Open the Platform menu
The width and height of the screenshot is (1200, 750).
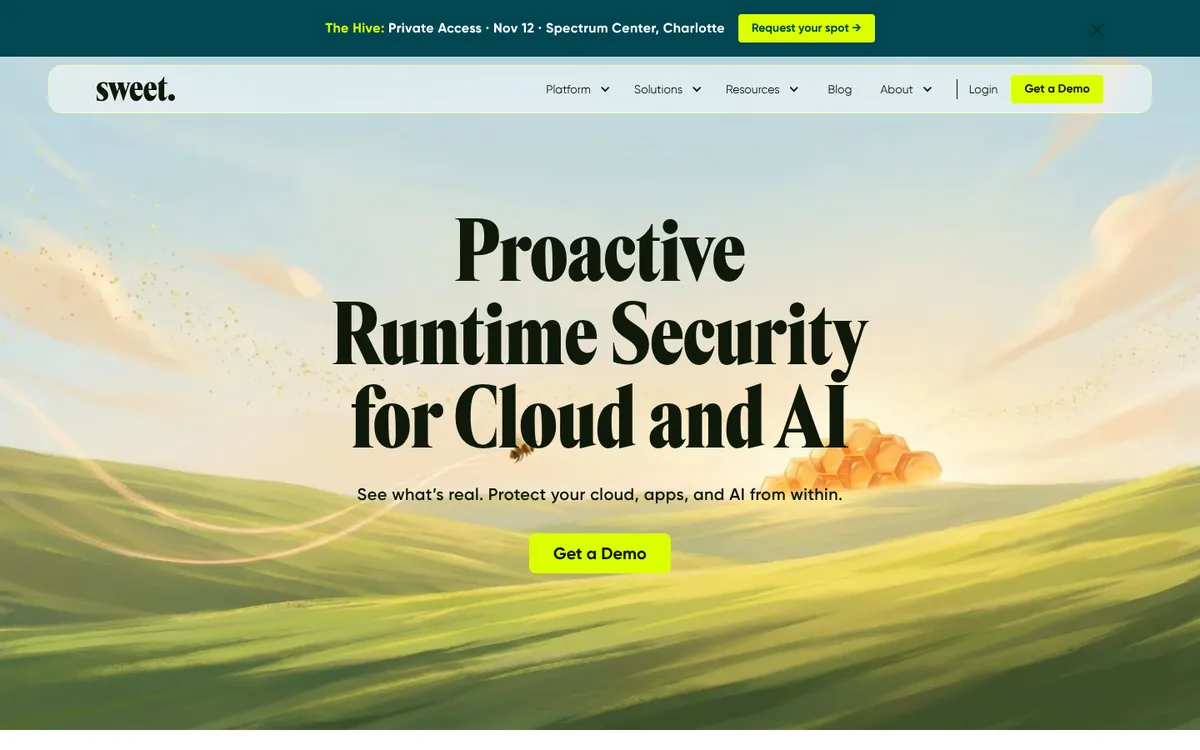tap(568, 89)
